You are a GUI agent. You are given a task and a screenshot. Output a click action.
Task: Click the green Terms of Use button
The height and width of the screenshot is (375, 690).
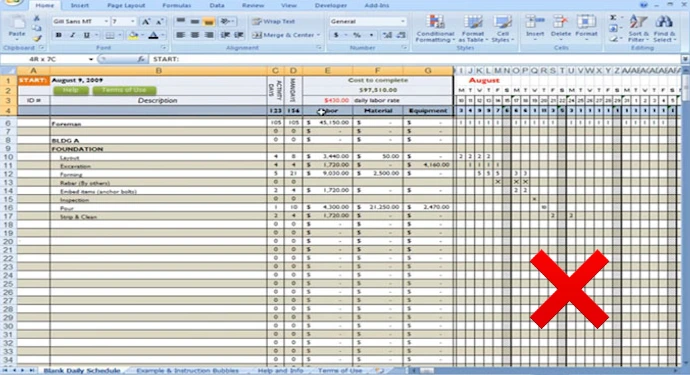(124, 90)
